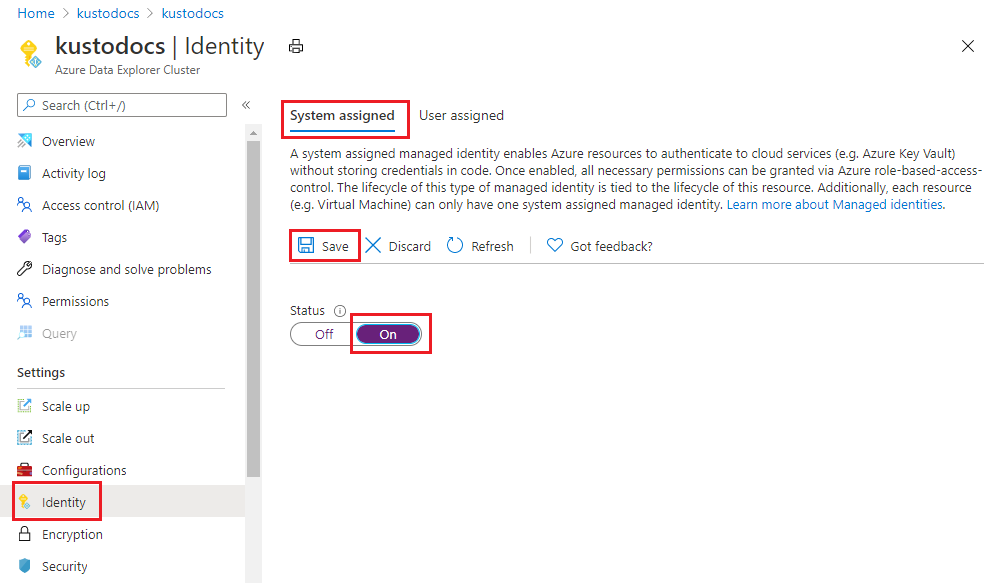992x583 pixels.
Task: Click Home in the breadcrumb trail
Action: 35,13
